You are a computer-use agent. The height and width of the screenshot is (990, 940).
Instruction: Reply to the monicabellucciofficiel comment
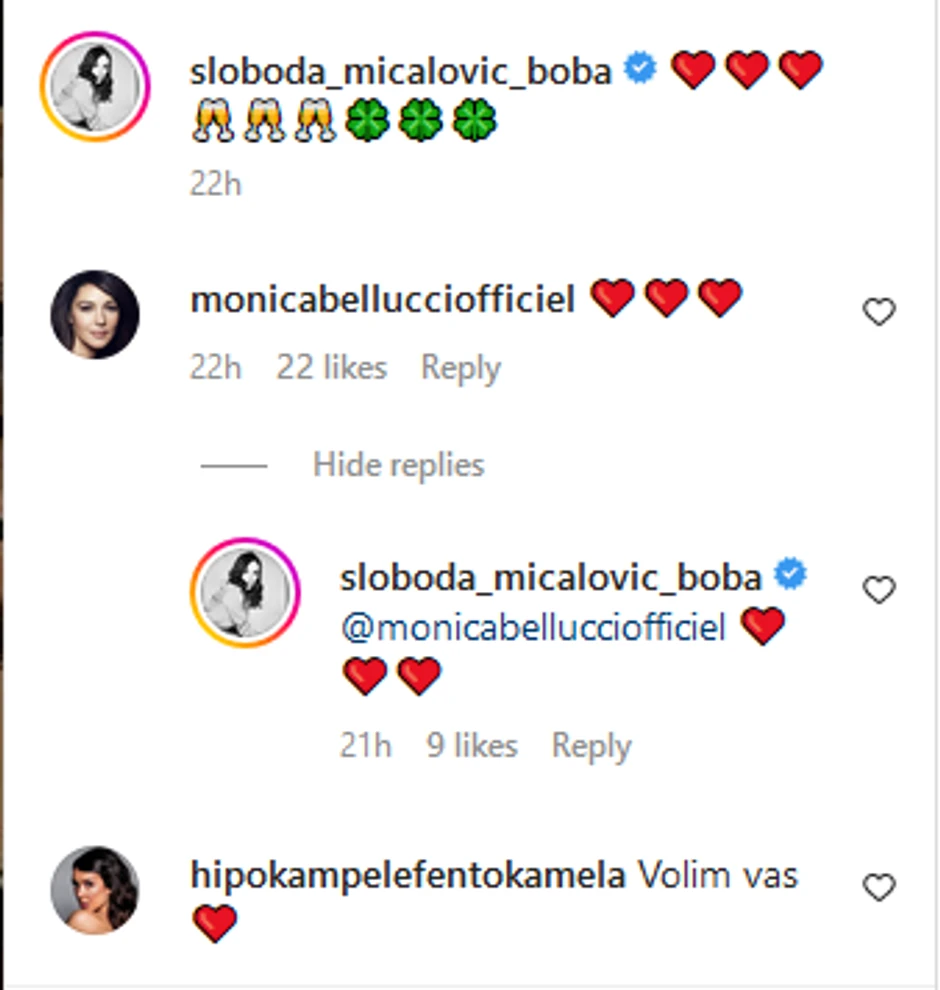point(460,368)
